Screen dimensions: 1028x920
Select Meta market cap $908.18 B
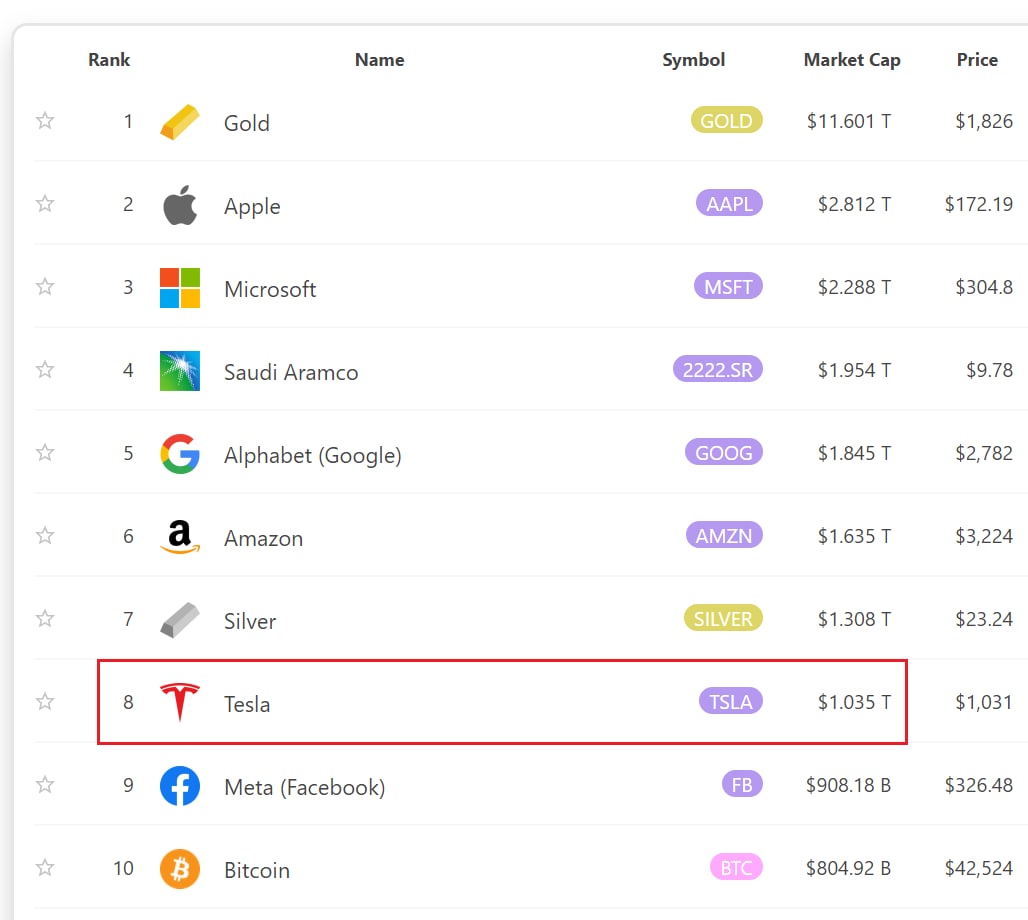point(848,785)
